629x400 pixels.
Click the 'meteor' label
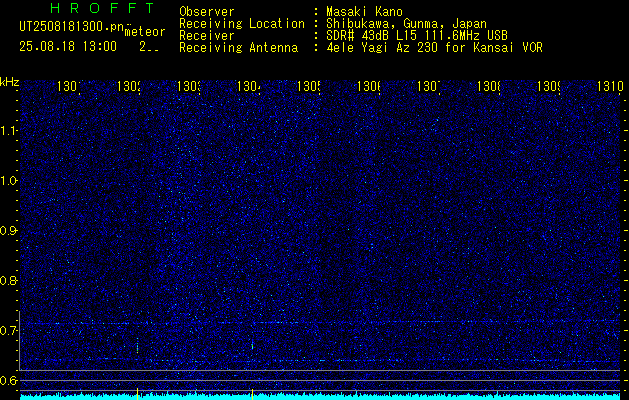pyautogui.click(x=145, y=31)
